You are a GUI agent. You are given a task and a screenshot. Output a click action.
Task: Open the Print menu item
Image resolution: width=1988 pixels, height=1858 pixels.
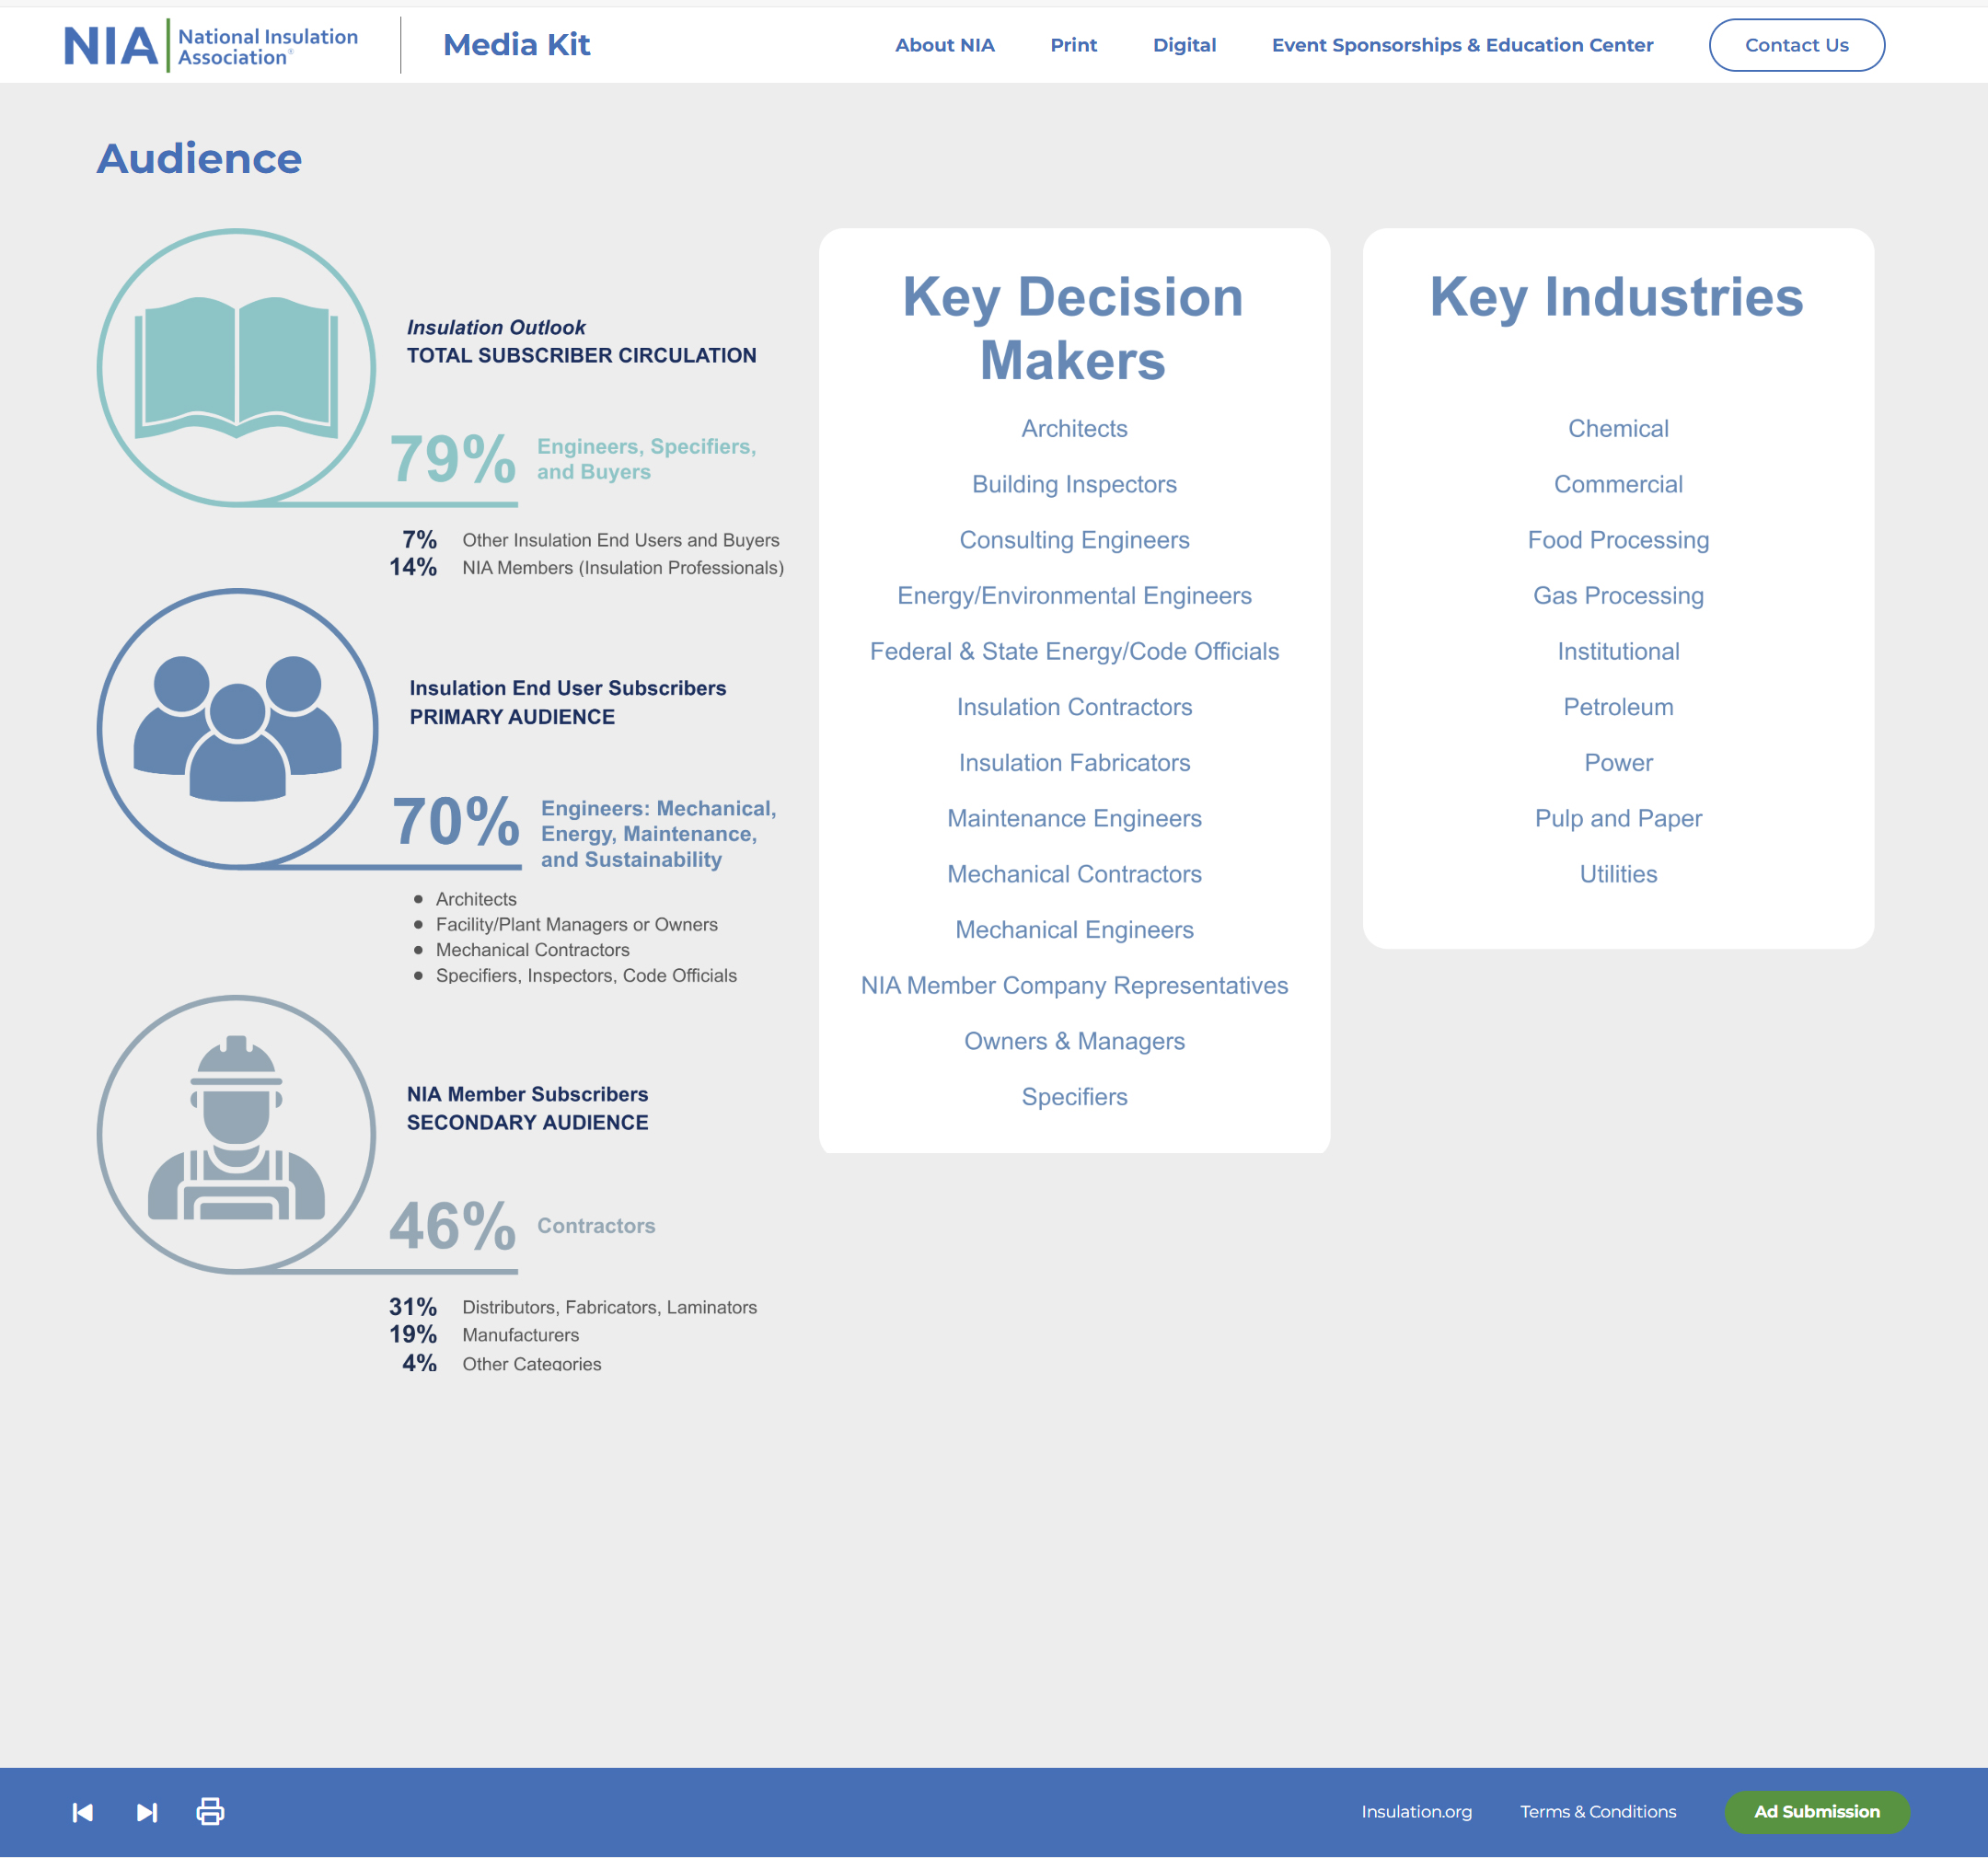tap(1073, 45)
